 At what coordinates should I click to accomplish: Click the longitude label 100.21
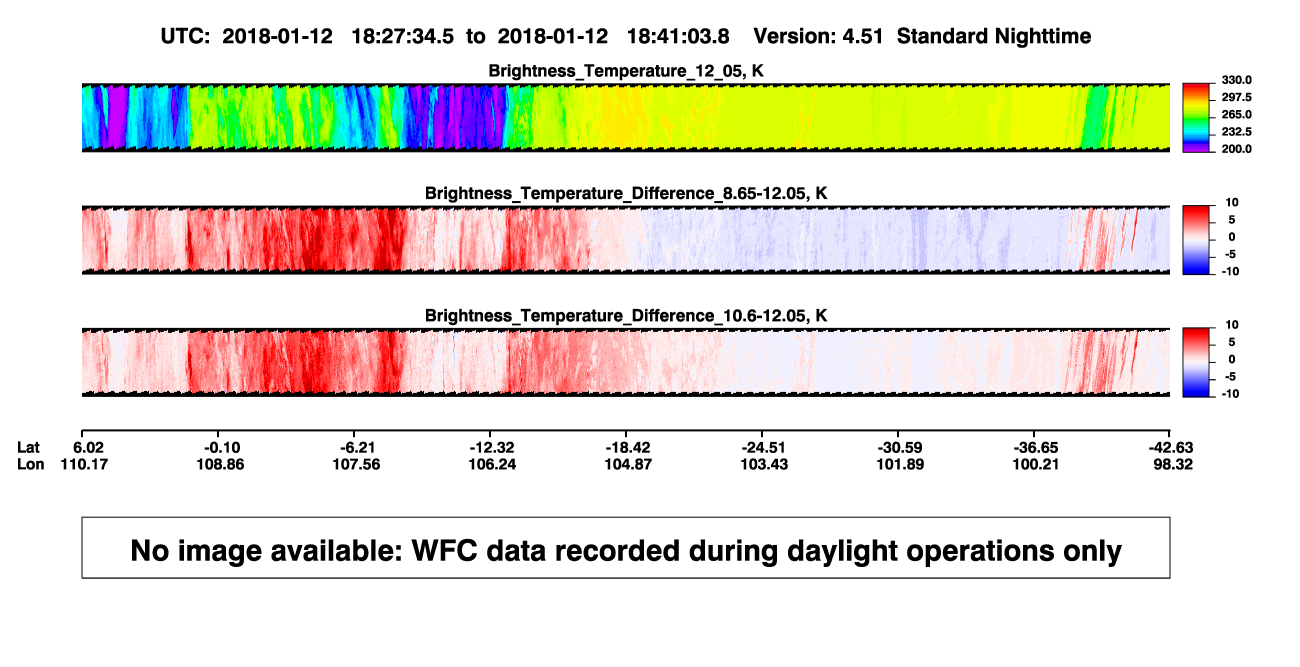pyautogui.click(x=1036, y=464)
